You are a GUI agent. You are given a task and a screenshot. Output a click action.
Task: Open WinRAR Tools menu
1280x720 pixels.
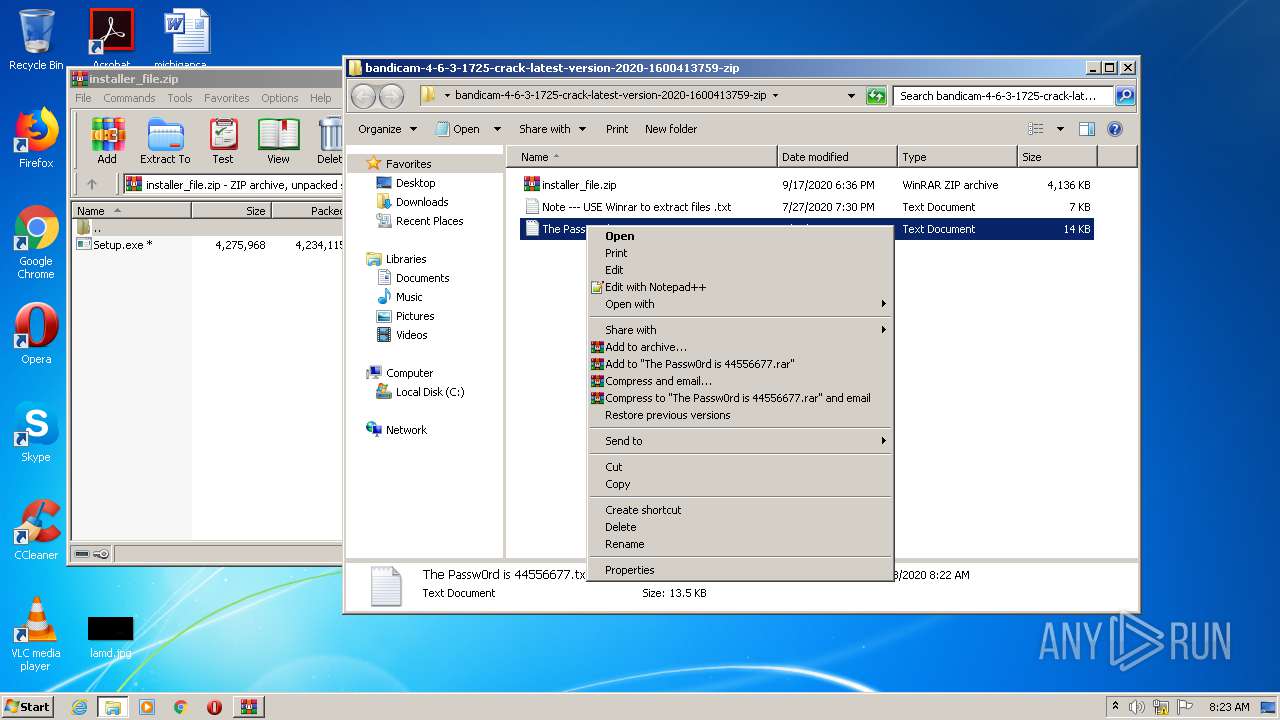tap(180, 98)
